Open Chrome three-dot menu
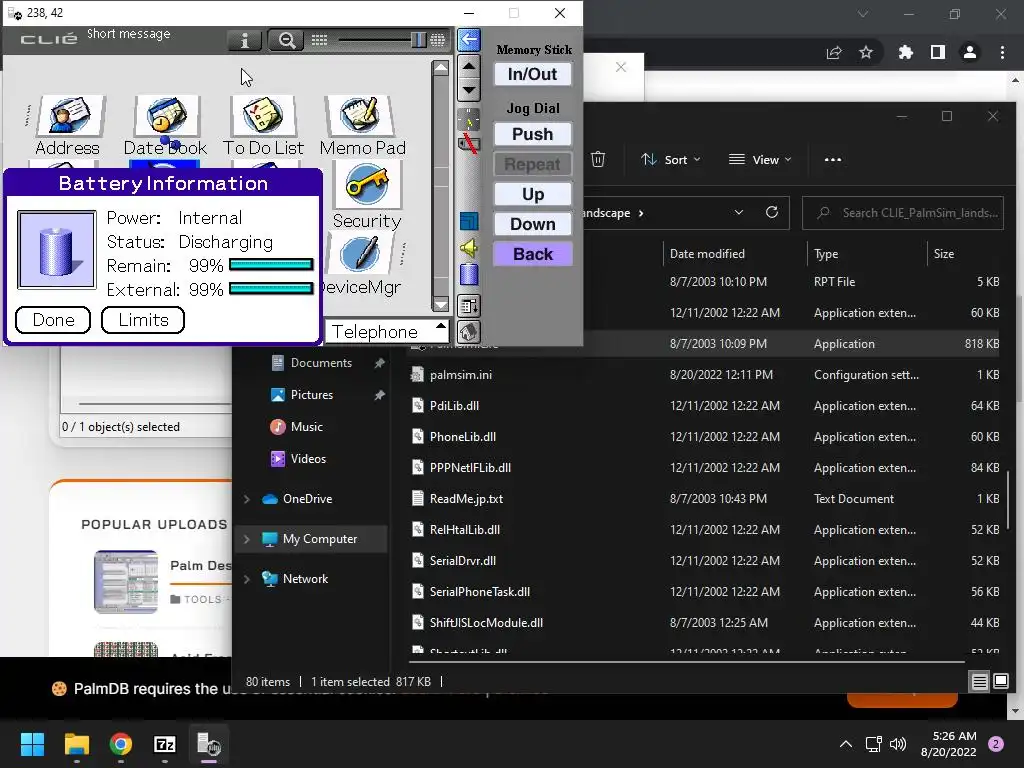1024x768 pixels. [1002, 52]
